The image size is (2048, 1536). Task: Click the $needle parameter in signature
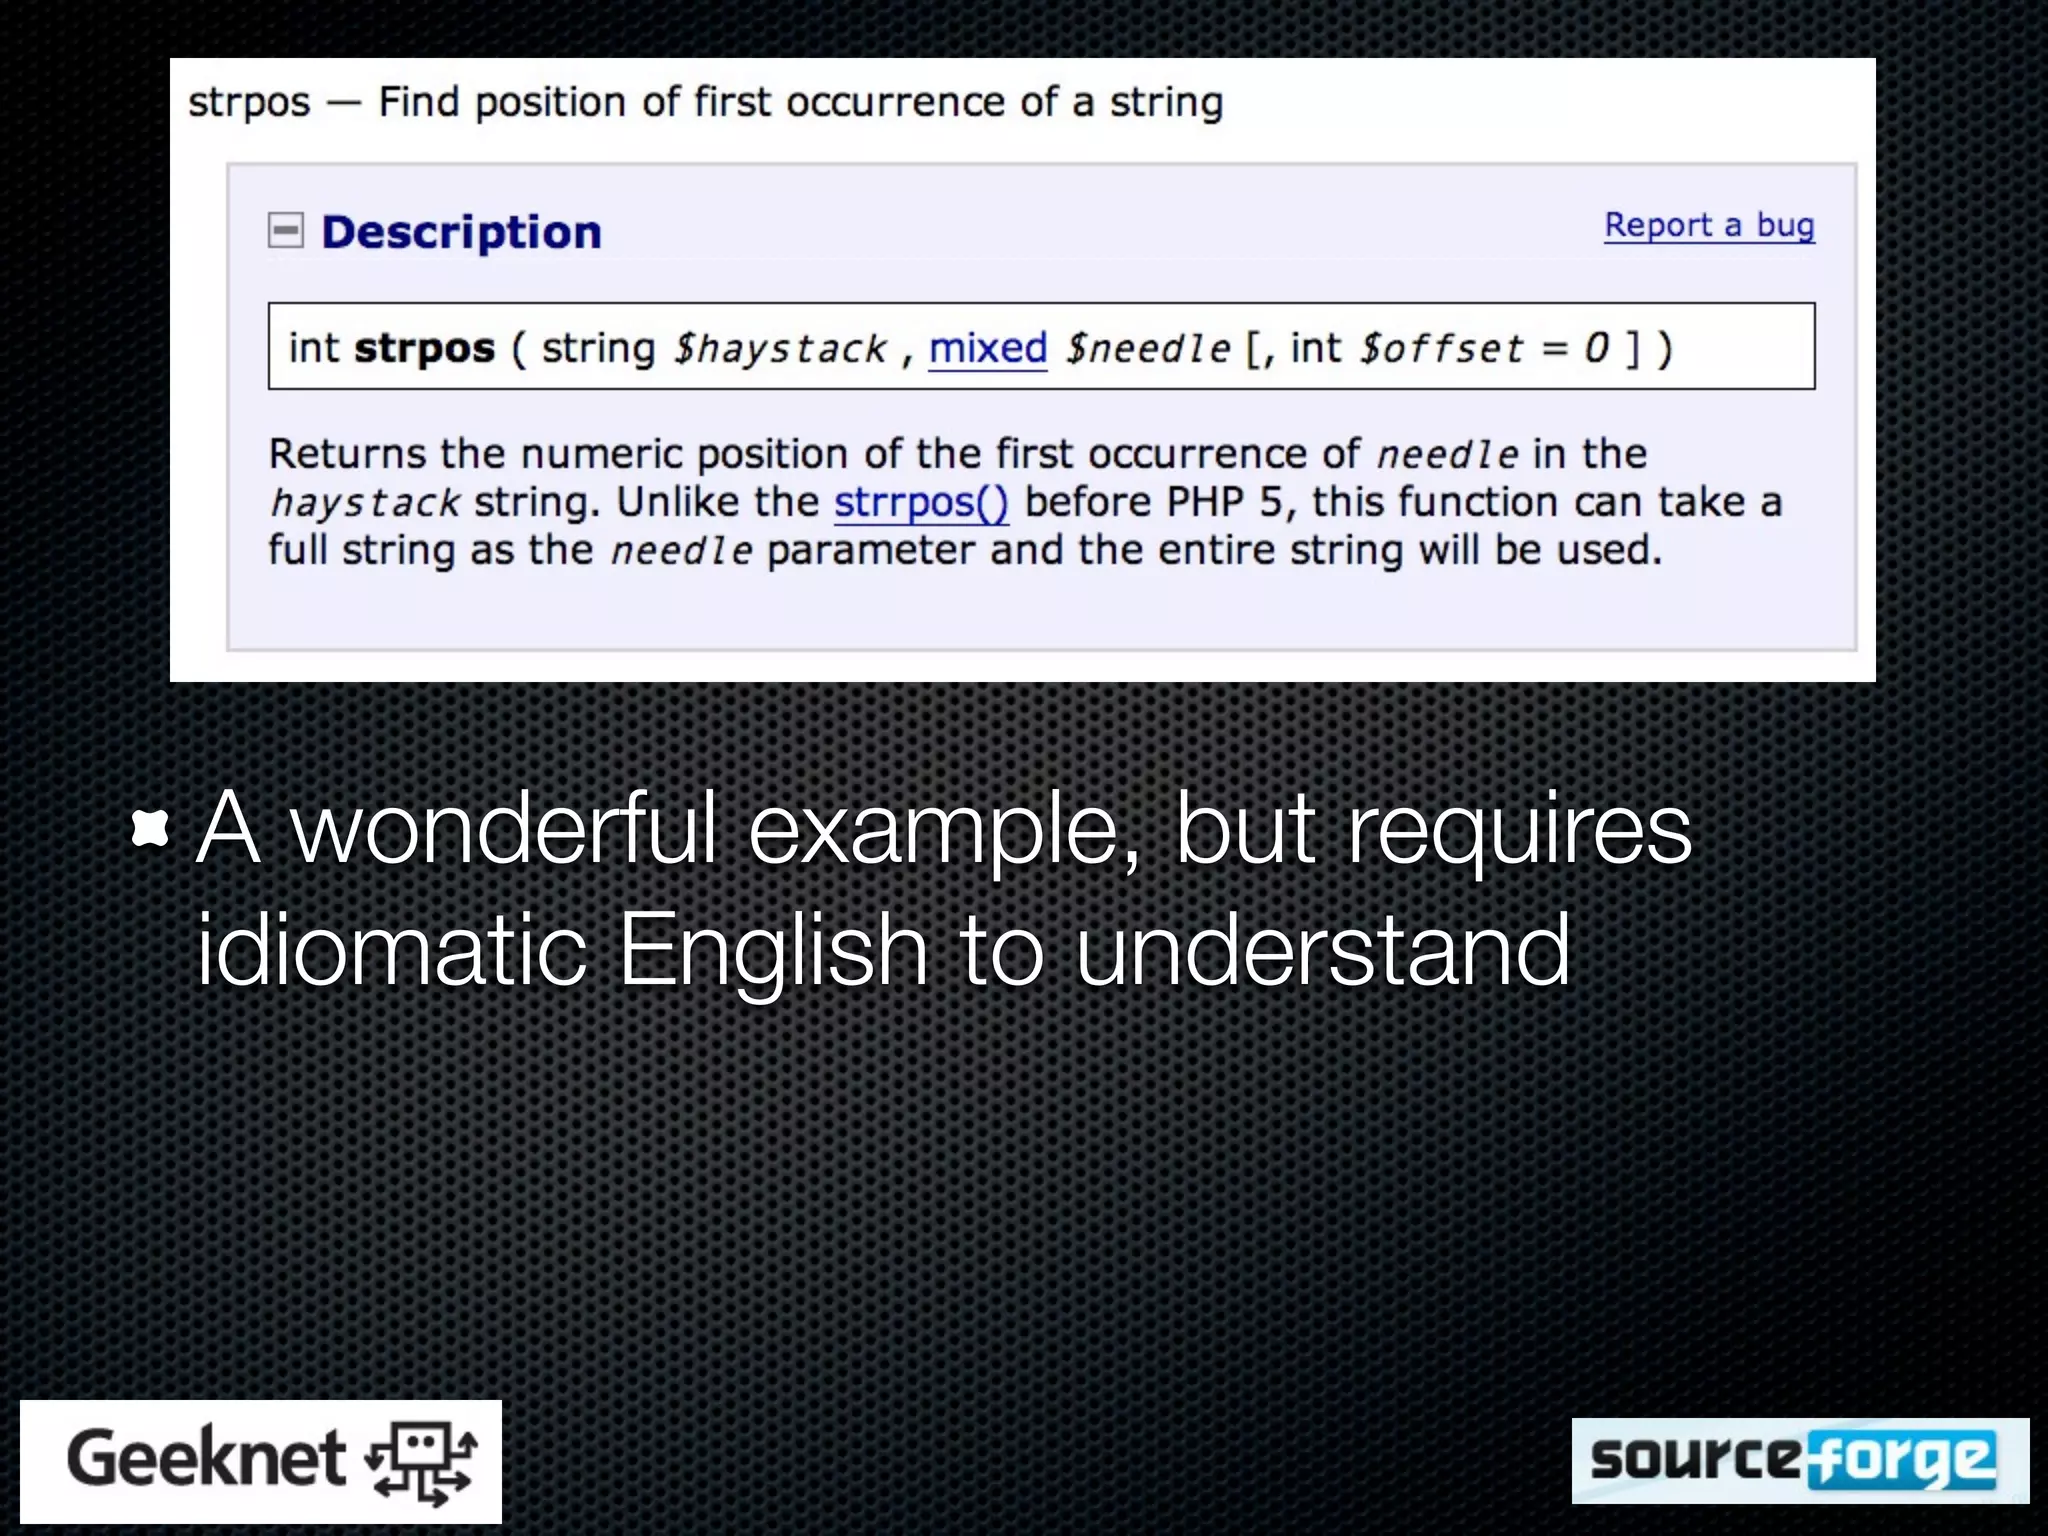click(1147, 349)
